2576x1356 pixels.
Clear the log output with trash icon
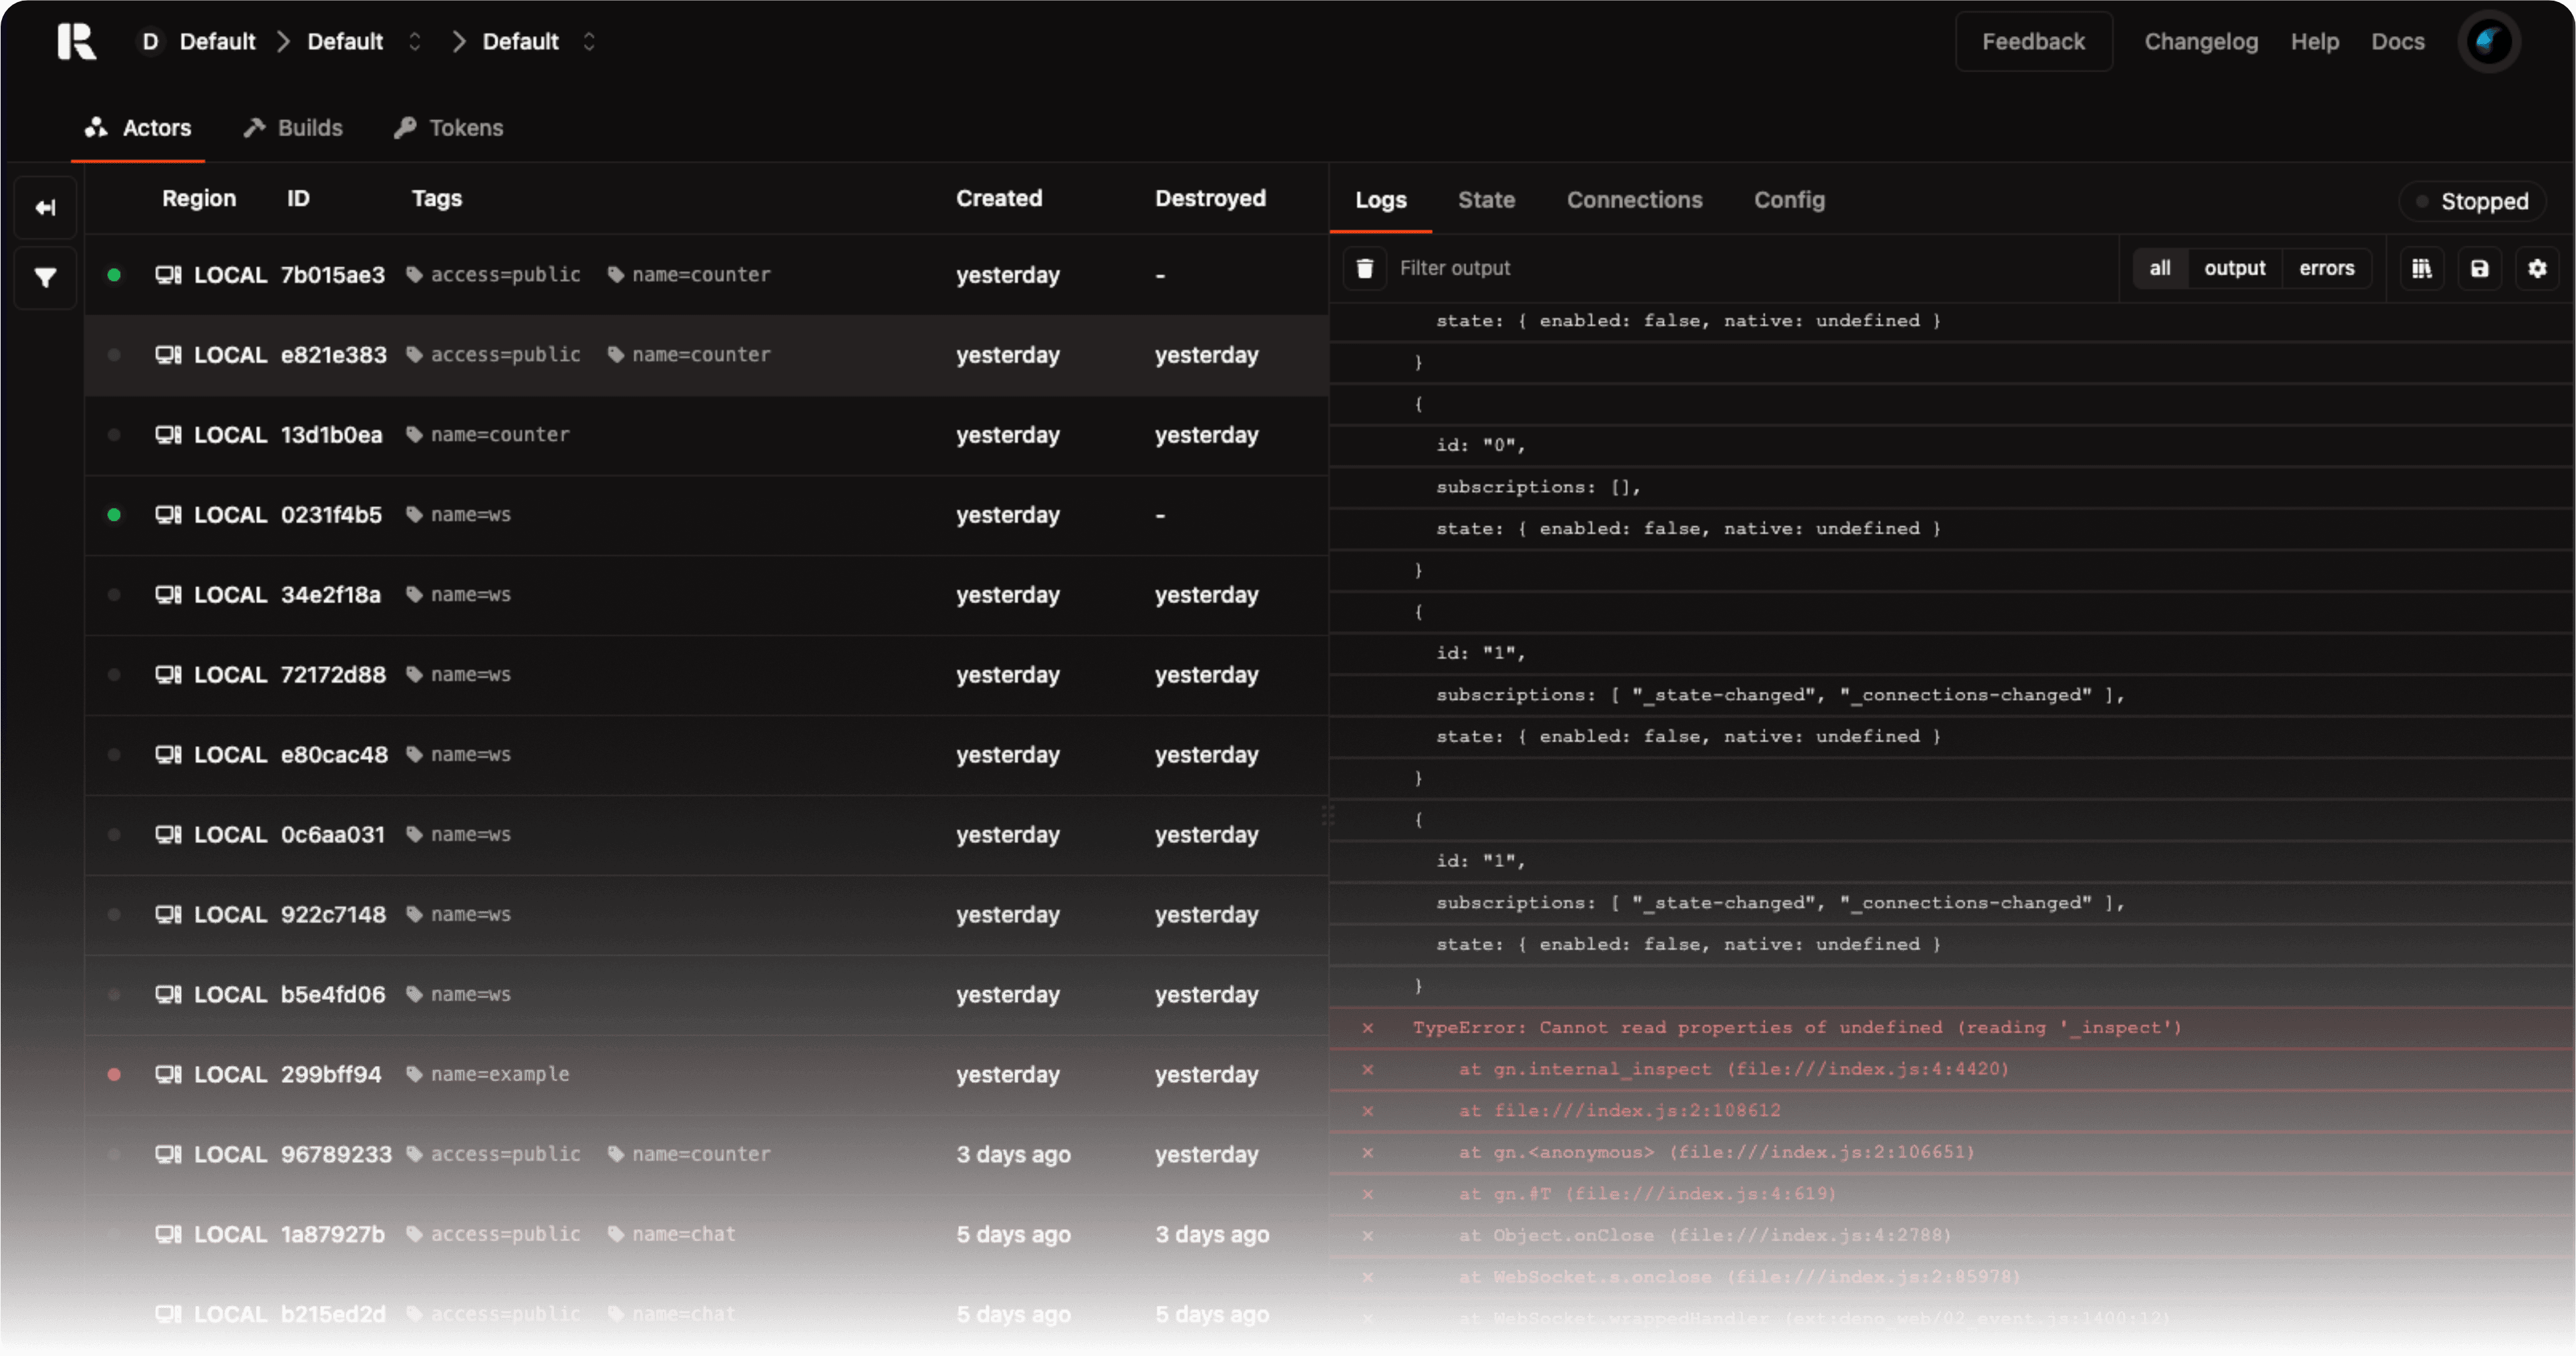[1365, 268]
